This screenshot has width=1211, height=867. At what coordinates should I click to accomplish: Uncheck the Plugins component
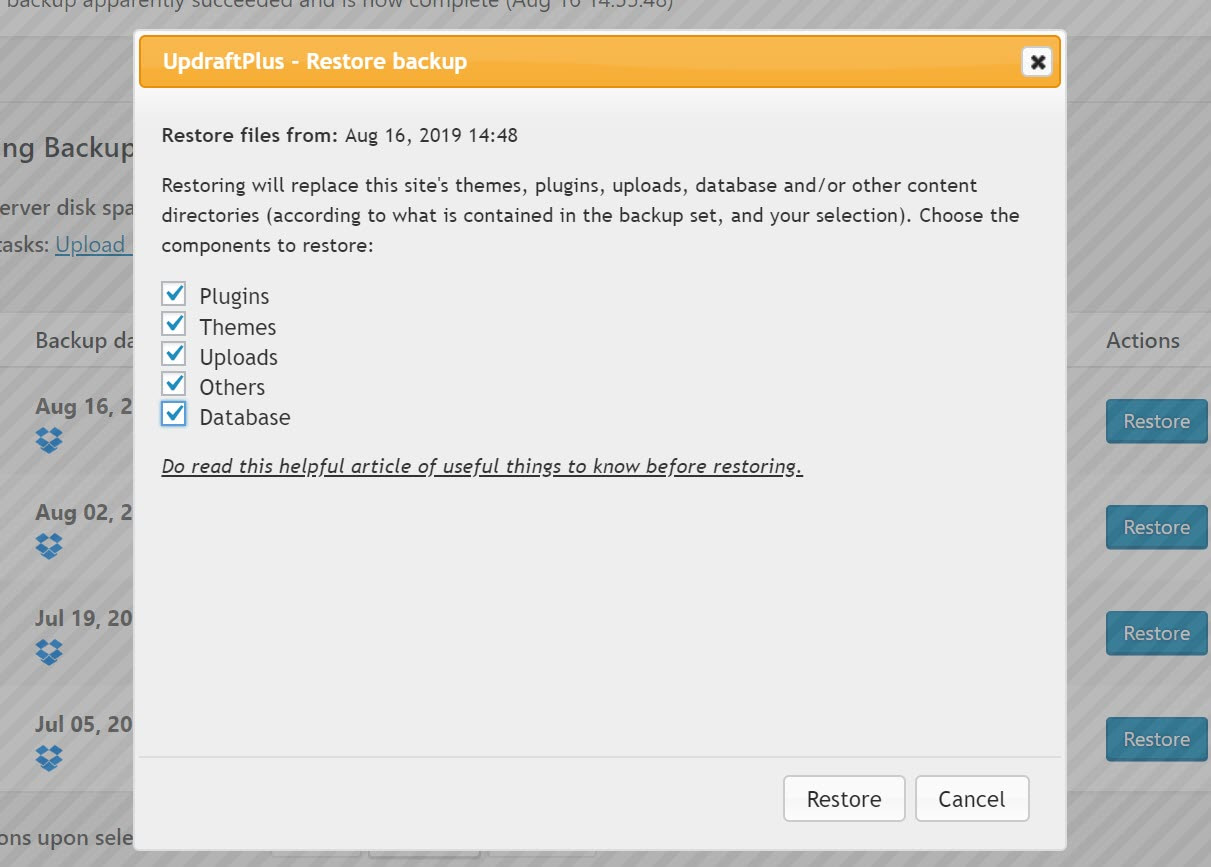[173, 293]
